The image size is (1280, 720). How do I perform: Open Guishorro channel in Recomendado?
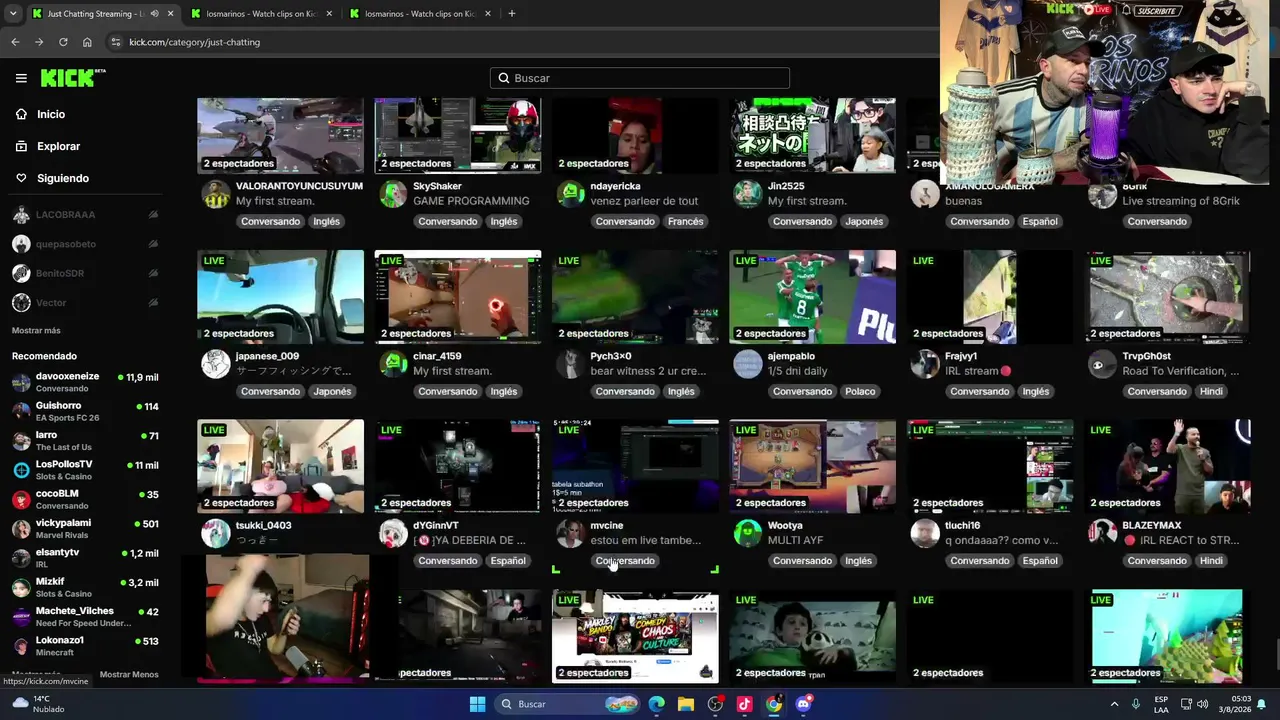click(x=85, y=411)
